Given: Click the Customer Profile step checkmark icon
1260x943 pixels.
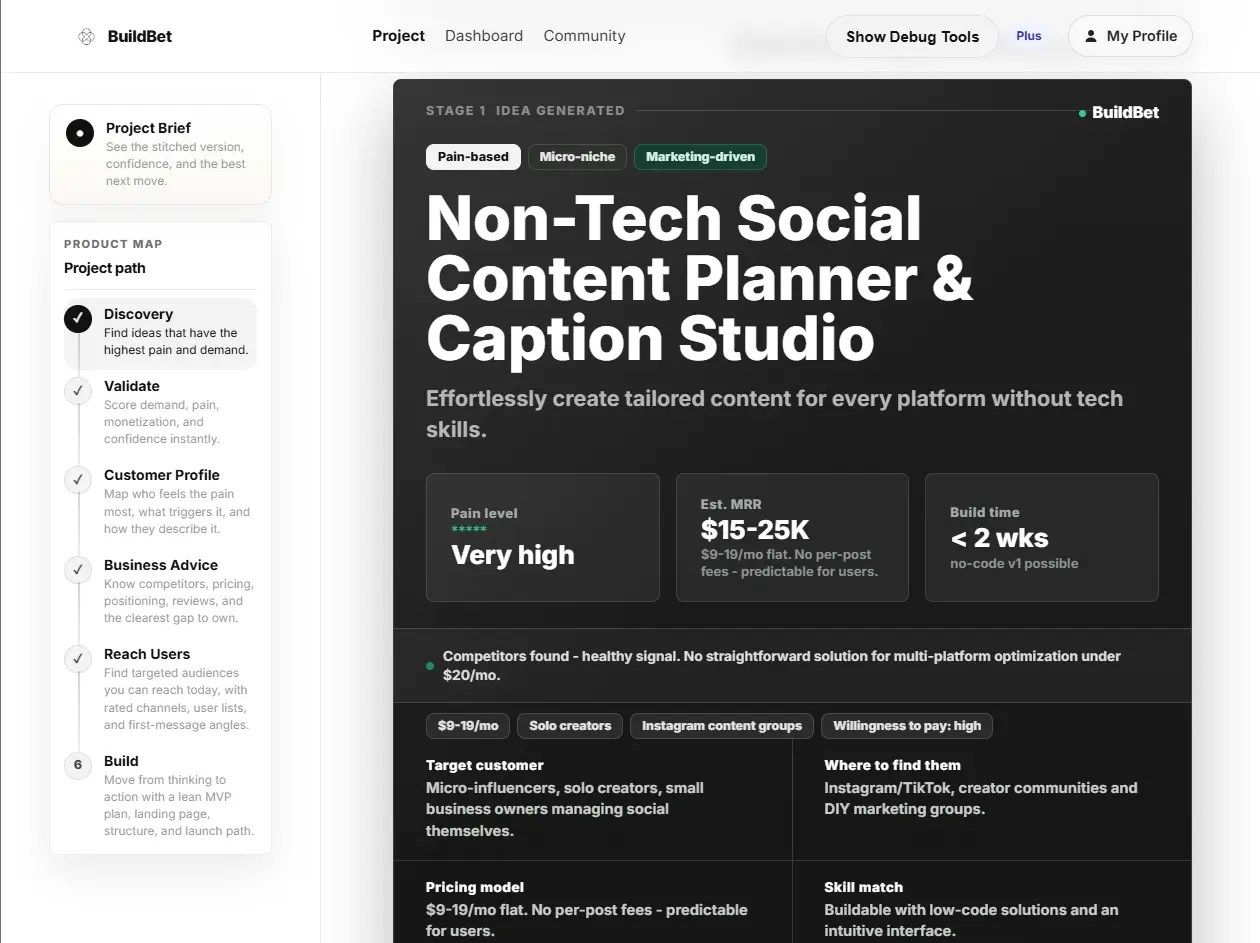Looking at the screenshot, I should (x=78, y=480).
